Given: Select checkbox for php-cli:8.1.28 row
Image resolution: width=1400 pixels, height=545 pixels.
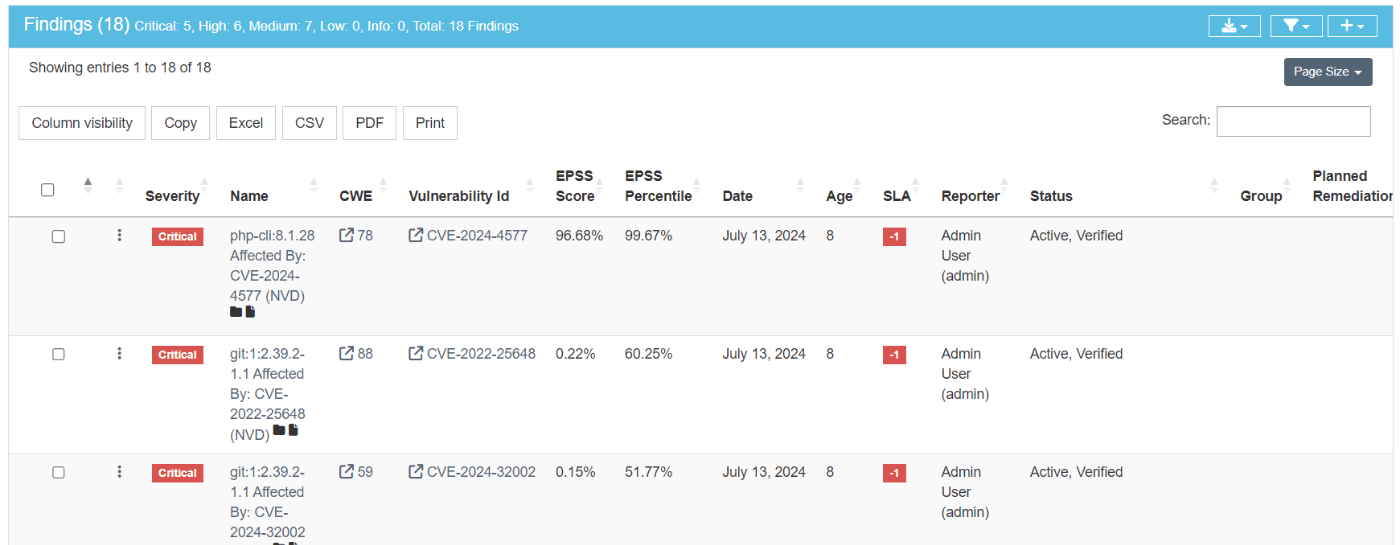Looking at the screenshot, I should (x=58, y=236).
